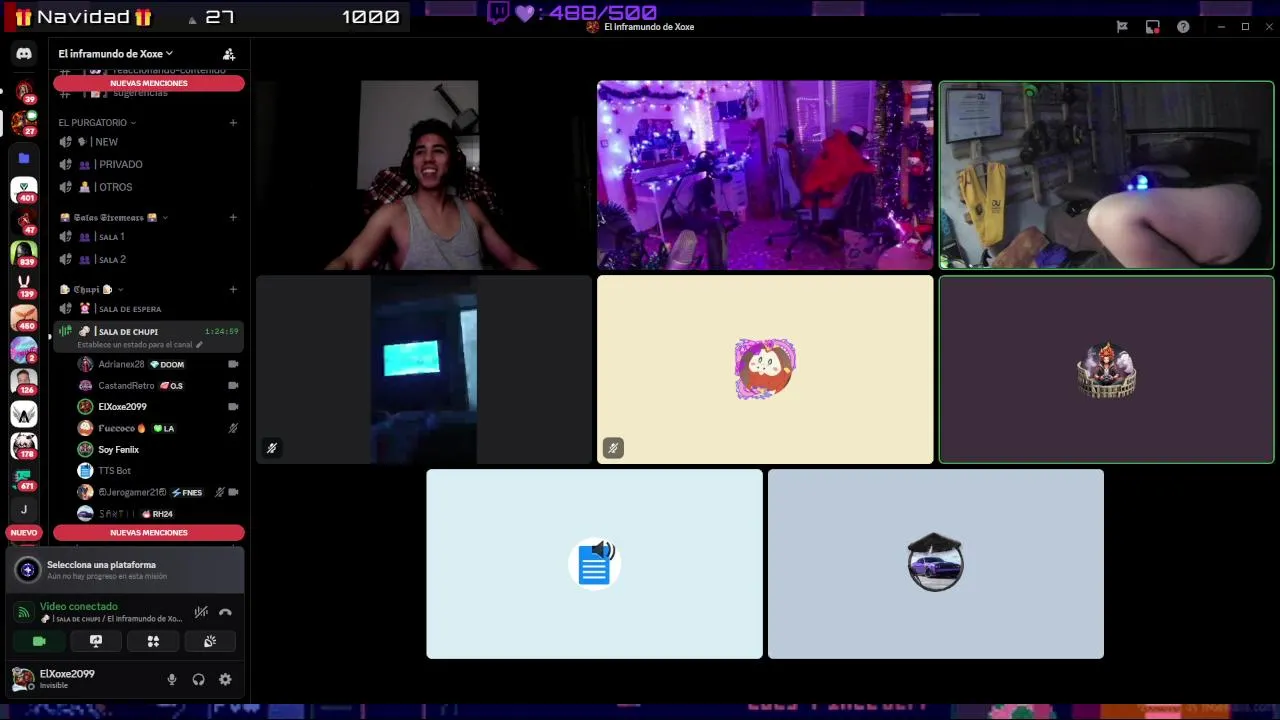Add channel to Chupi category with plus

[x=233, y=289]
